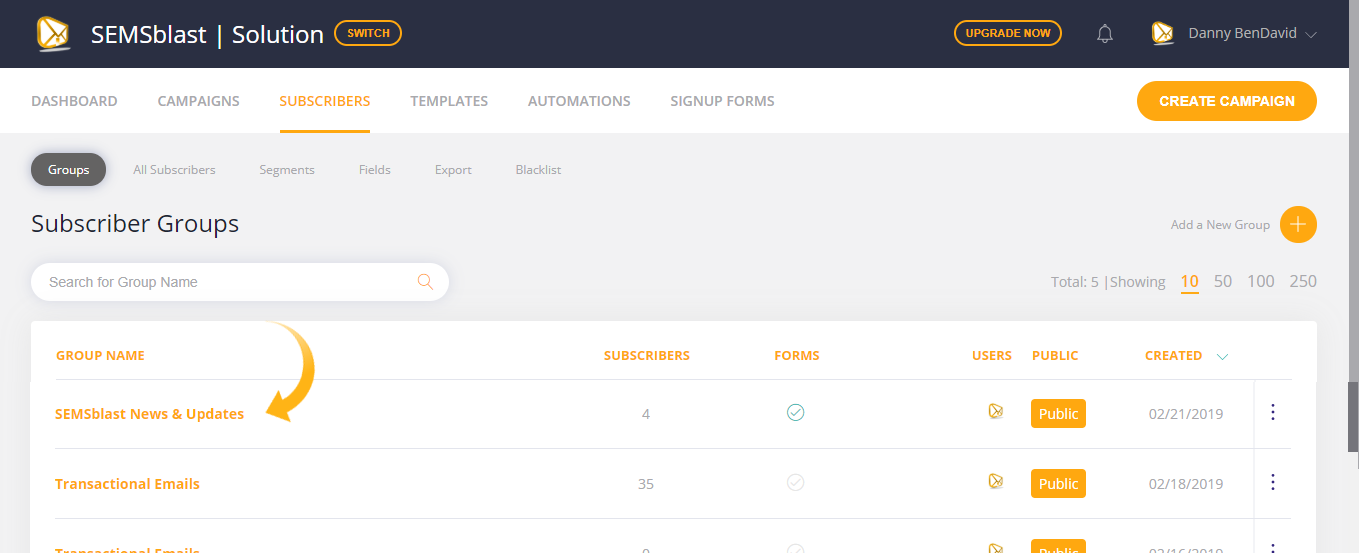Open the Export sub-tab

tap(453, 170)
